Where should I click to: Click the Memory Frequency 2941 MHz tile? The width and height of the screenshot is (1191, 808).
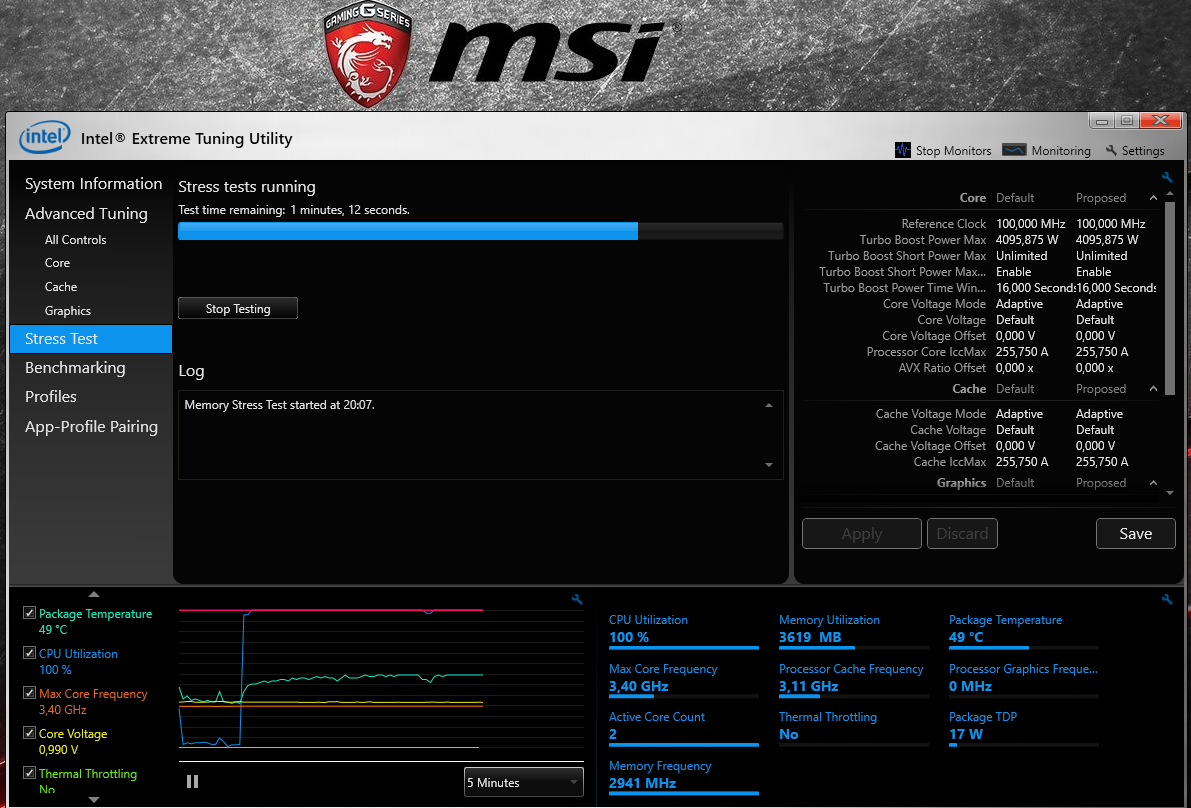(684, 777)
